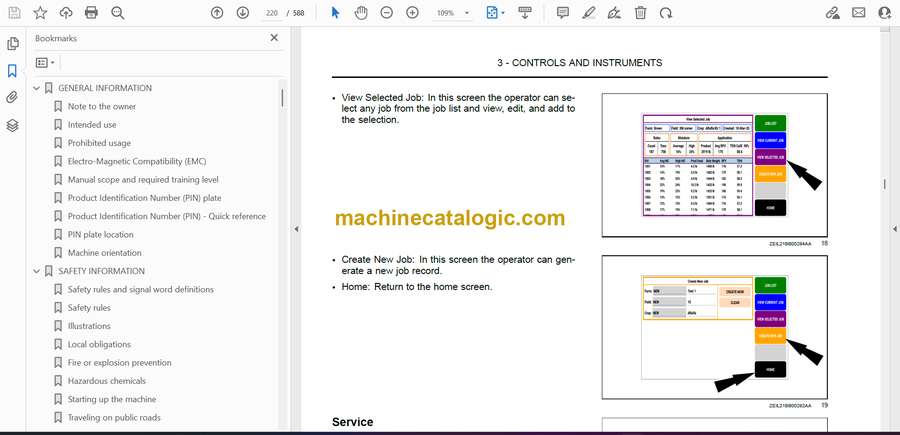Click the page number input field

[271, 13]
